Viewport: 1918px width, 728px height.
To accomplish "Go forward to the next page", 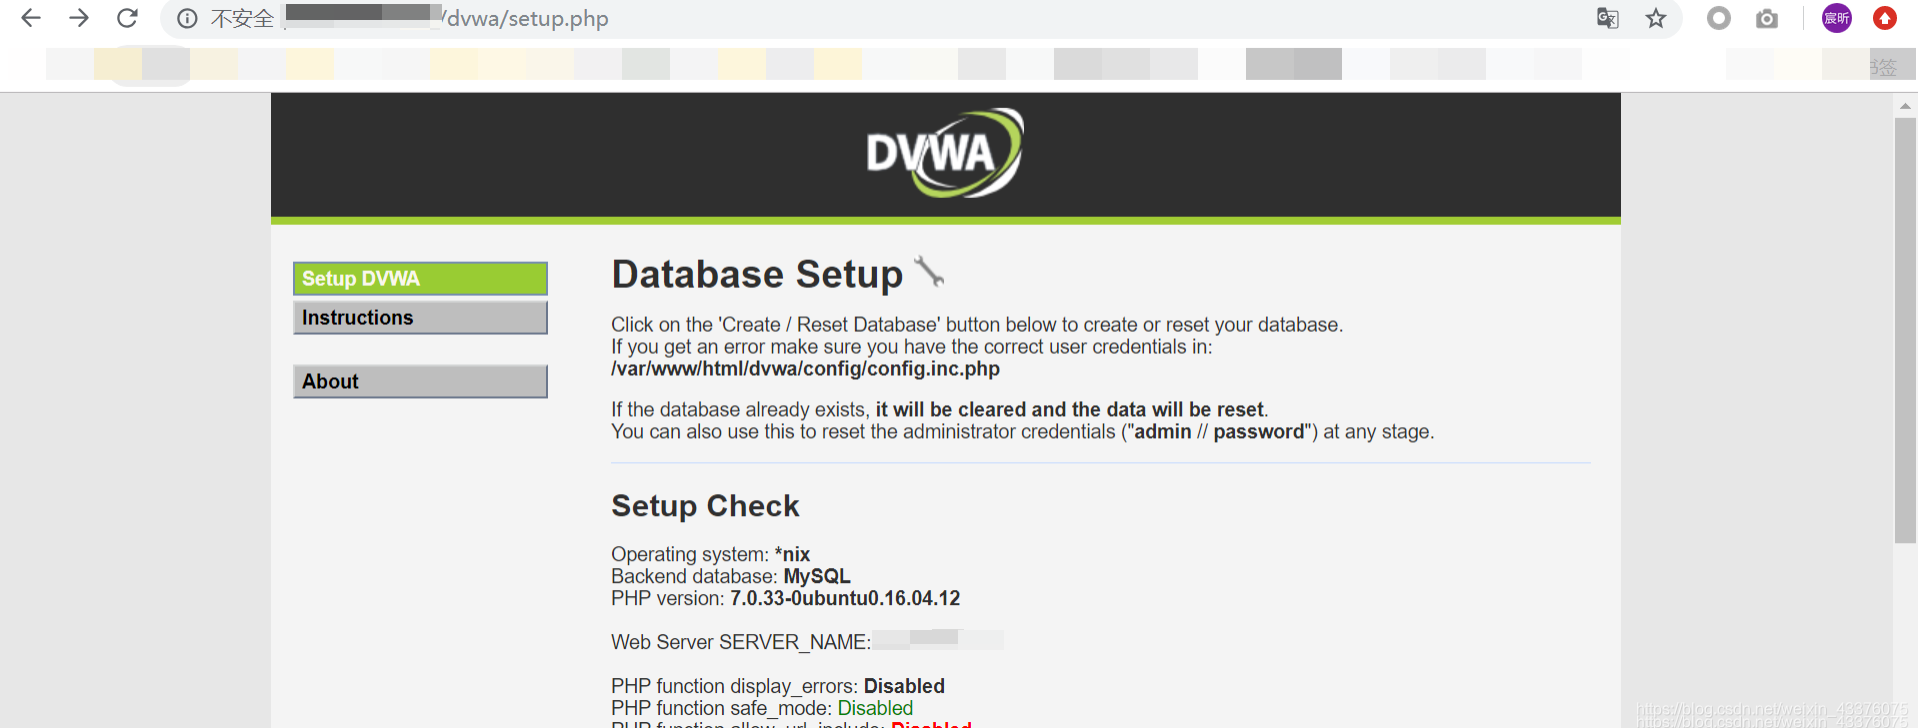I will click(79, 18).
